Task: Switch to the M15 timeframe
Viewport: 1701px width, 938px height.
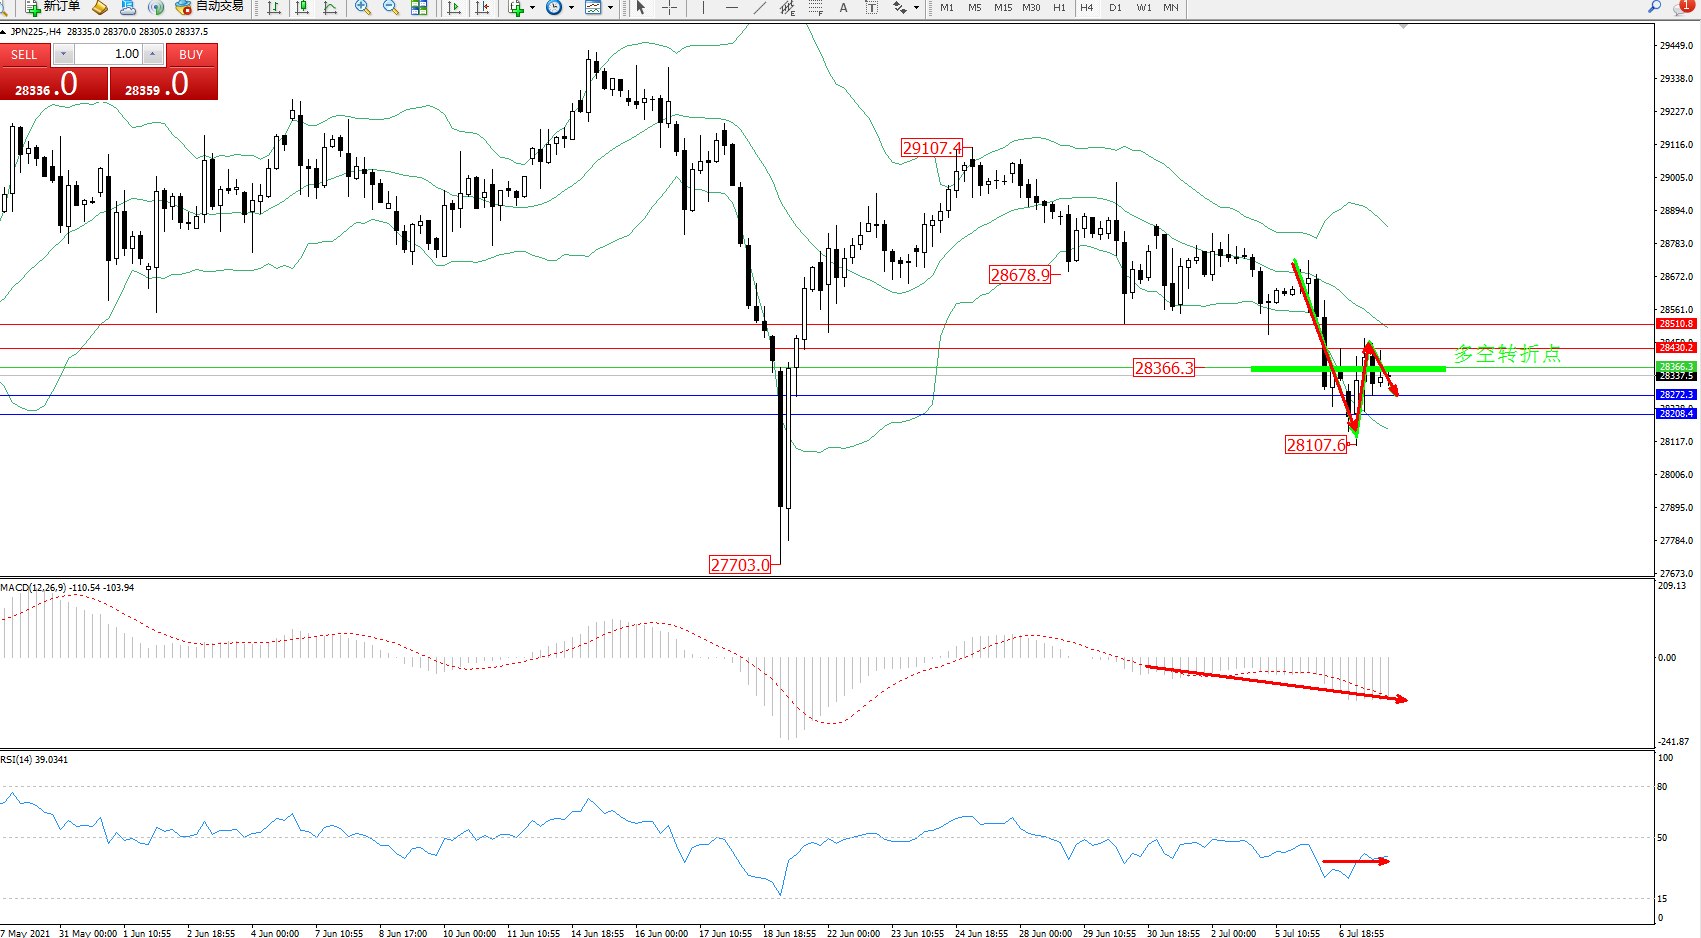Action: click(1003, 8)
